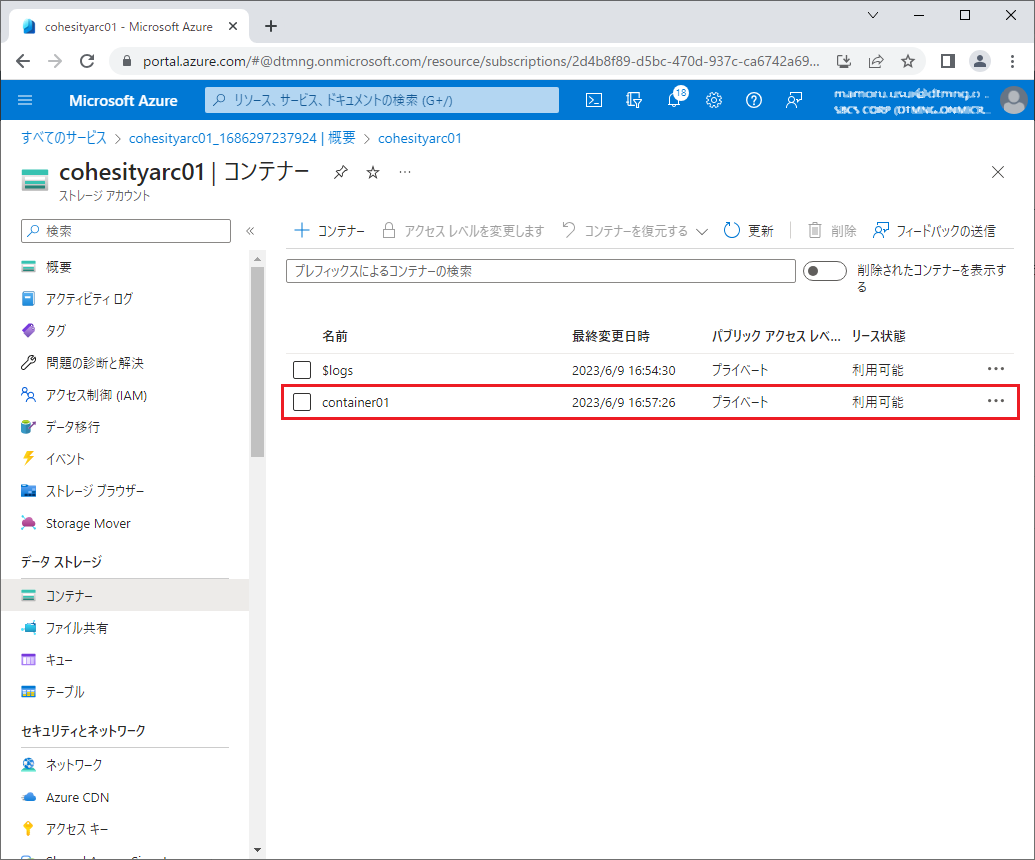
Task: Toggle 削除されたコンテナーを表示する switch
Action: (x=824, y=271)
